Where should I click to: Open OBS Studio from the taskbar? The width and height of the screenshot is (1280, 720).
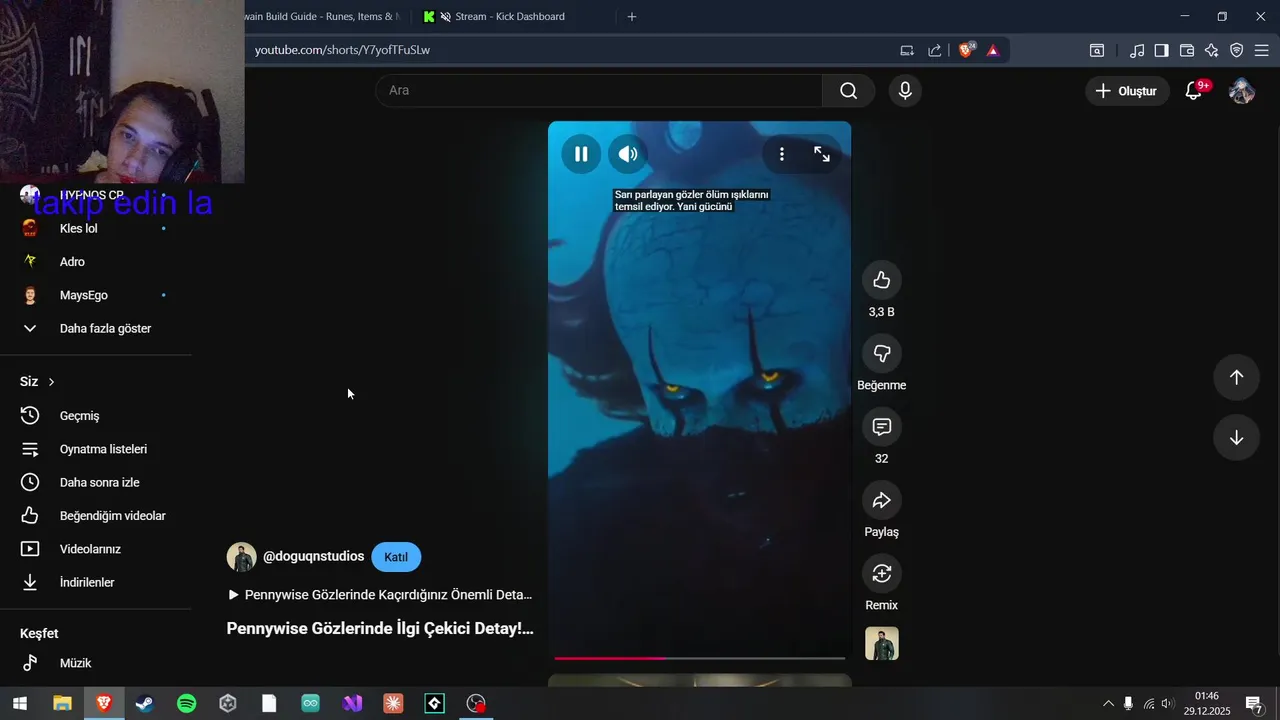(x=476, y=704)
